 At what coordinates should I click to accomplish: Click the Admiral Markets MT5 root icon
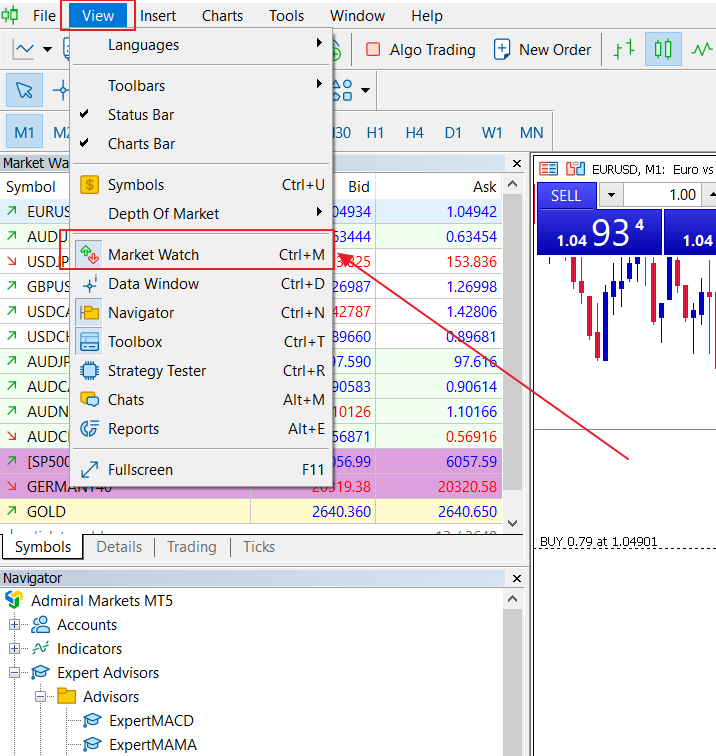click(x=14, y=600)
